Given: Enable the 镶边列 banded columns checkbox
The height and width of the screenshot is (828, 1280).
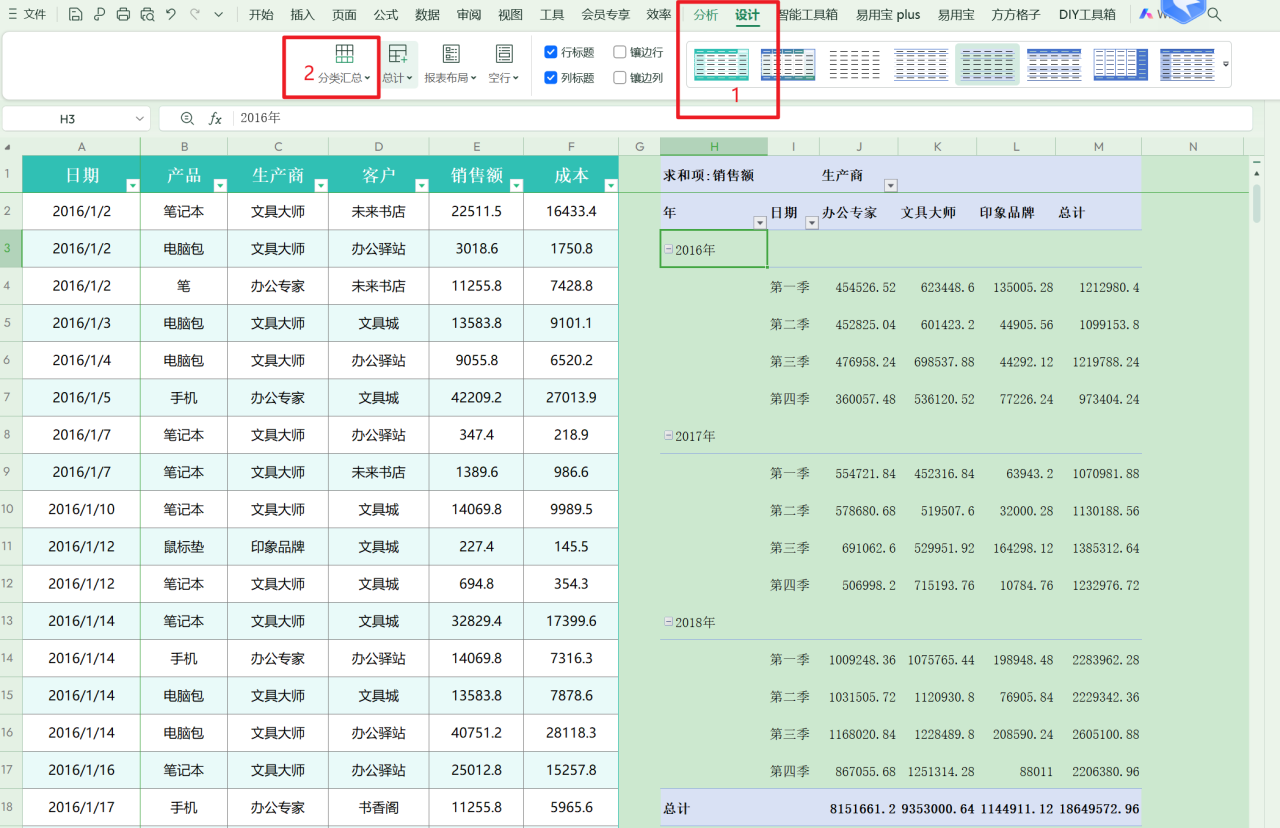Looking at the screenshot, I should (x=620, y=77).
